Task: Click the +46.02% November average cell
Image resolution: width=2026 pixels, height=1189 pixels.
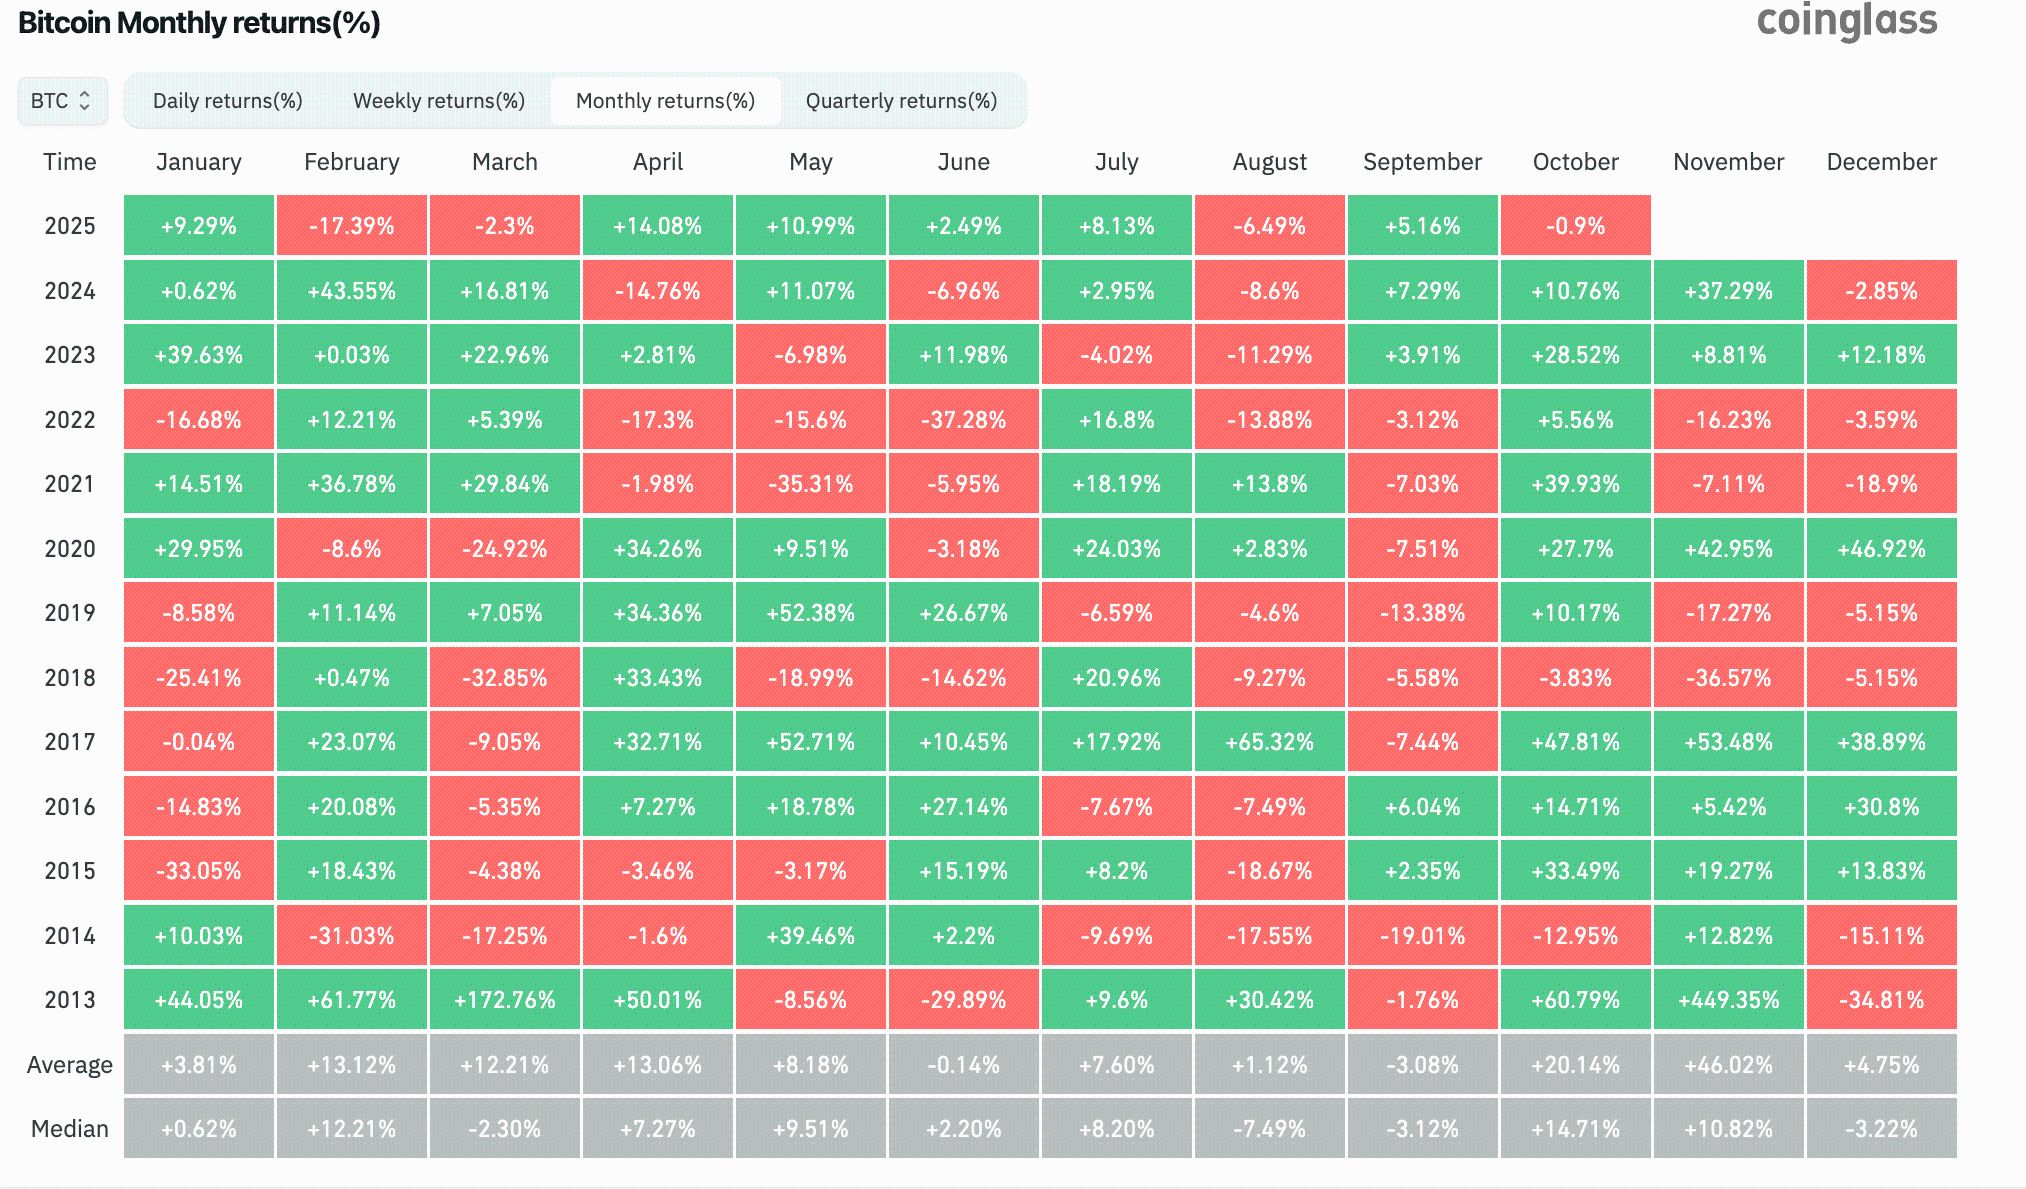Action: [x=1728, y=1065]
